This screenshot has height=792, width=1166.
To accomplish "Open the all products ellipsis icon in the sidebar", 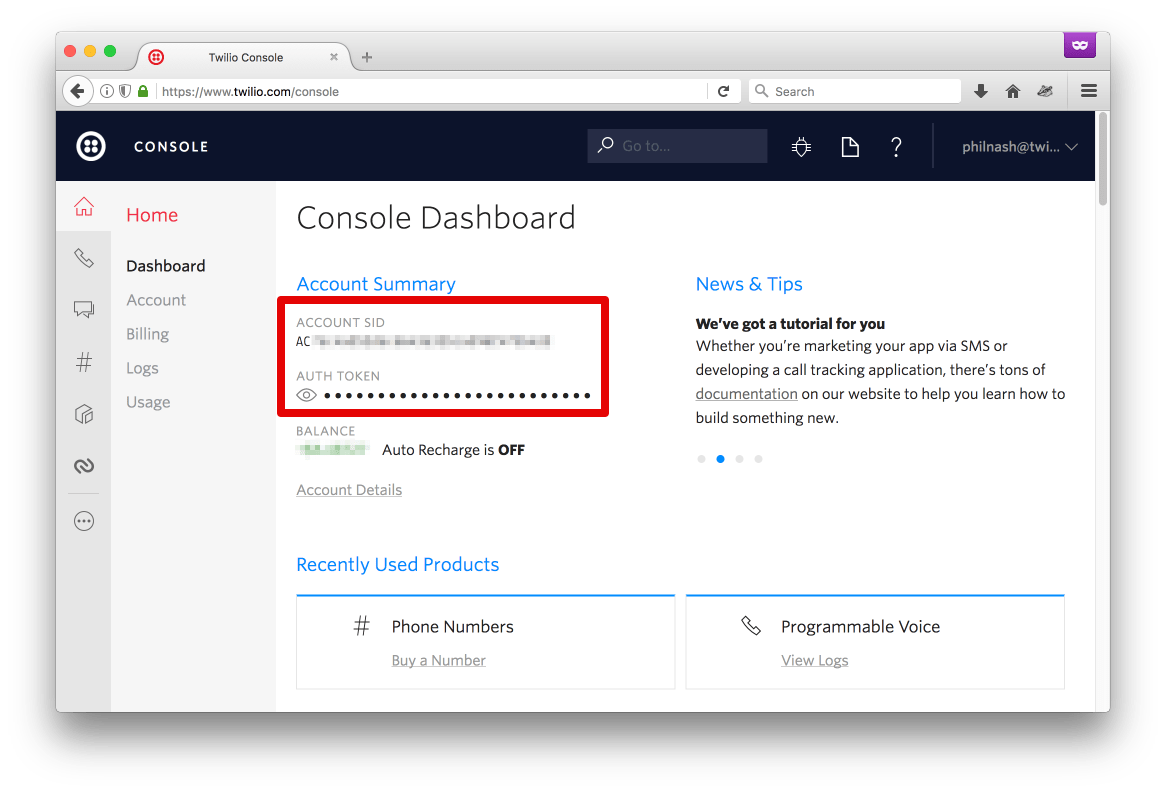I will pos(84,521).
